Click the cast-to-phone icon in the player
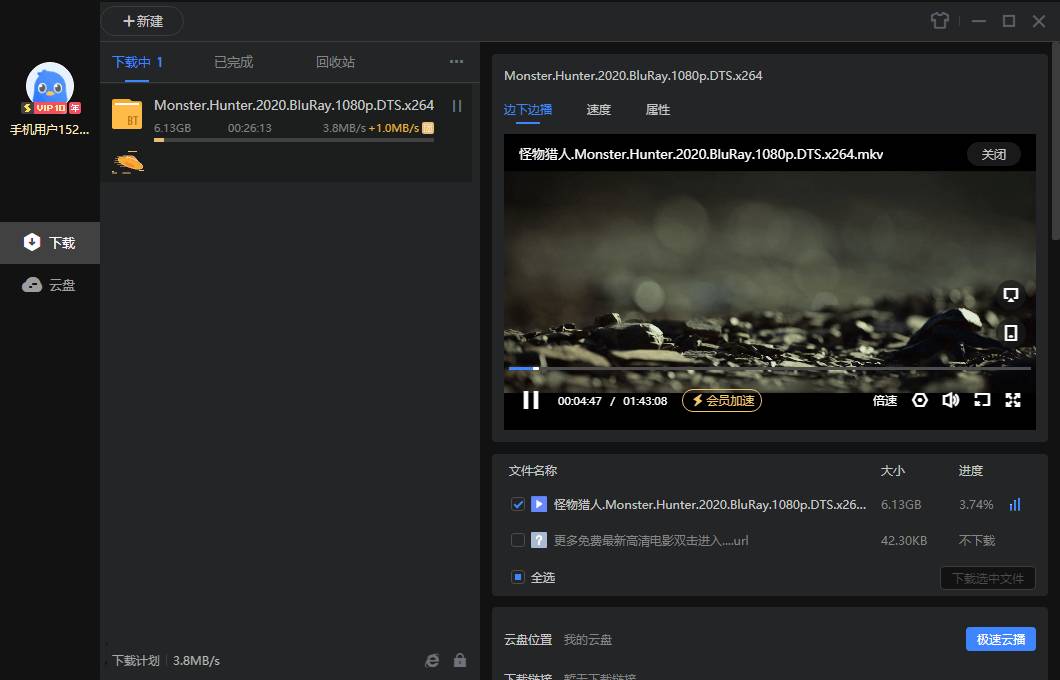The image size is (1060, 680). pyautogui.click(x=1010, y=331)
